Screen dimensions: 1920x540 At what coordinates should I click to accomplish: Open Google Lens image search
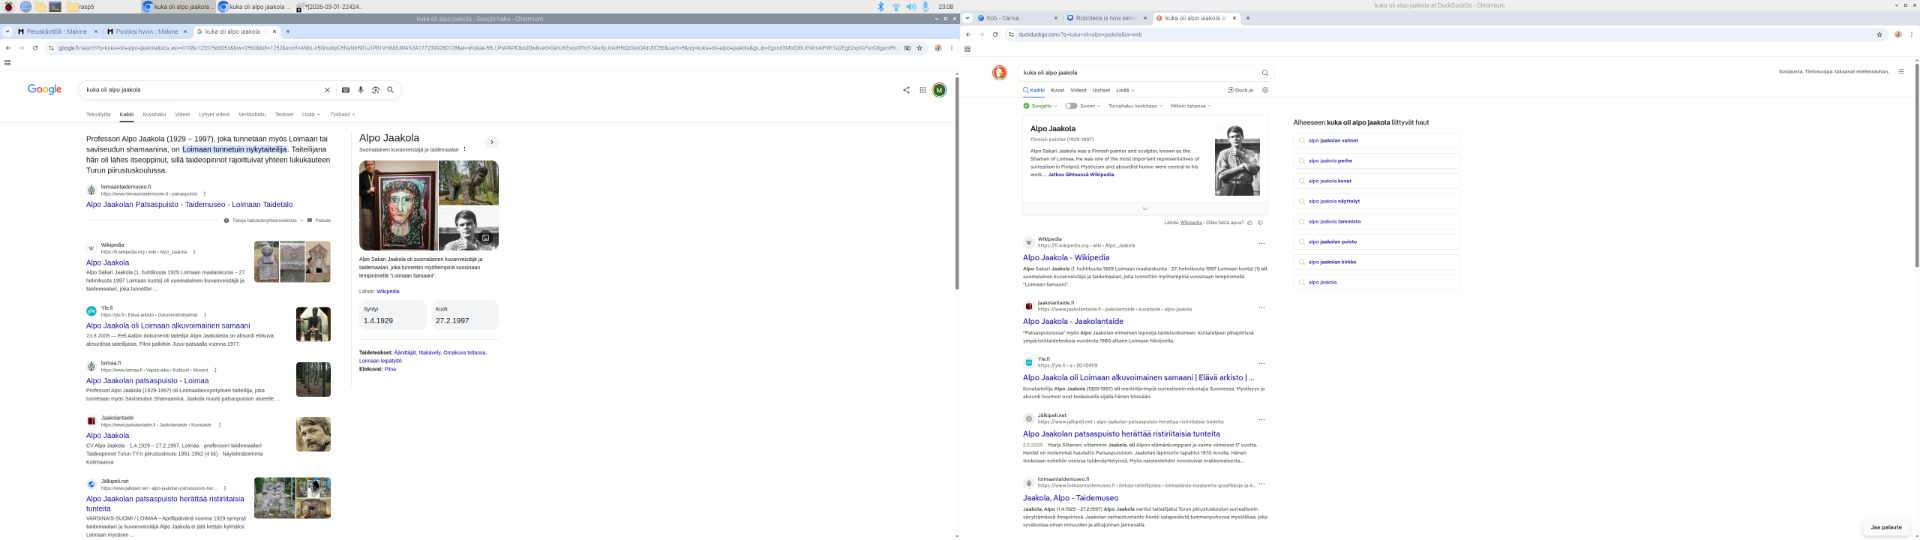pos(375,90)
